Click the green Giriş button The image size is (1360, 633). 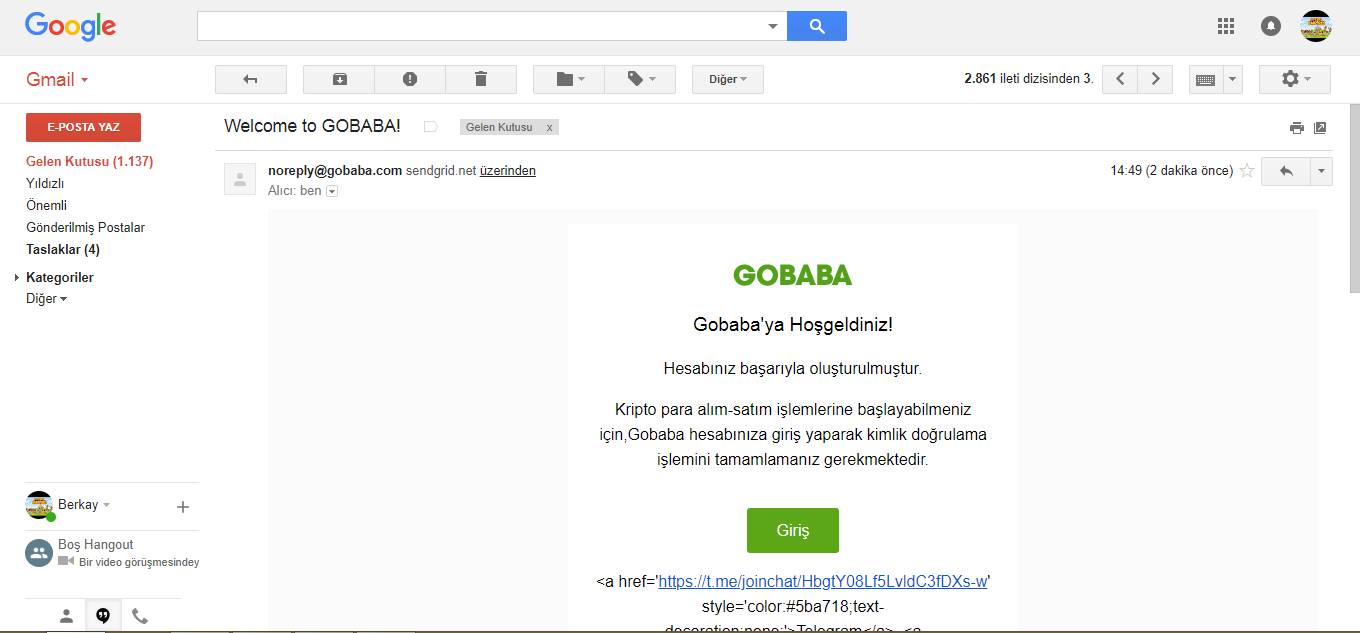click(792, 530)
